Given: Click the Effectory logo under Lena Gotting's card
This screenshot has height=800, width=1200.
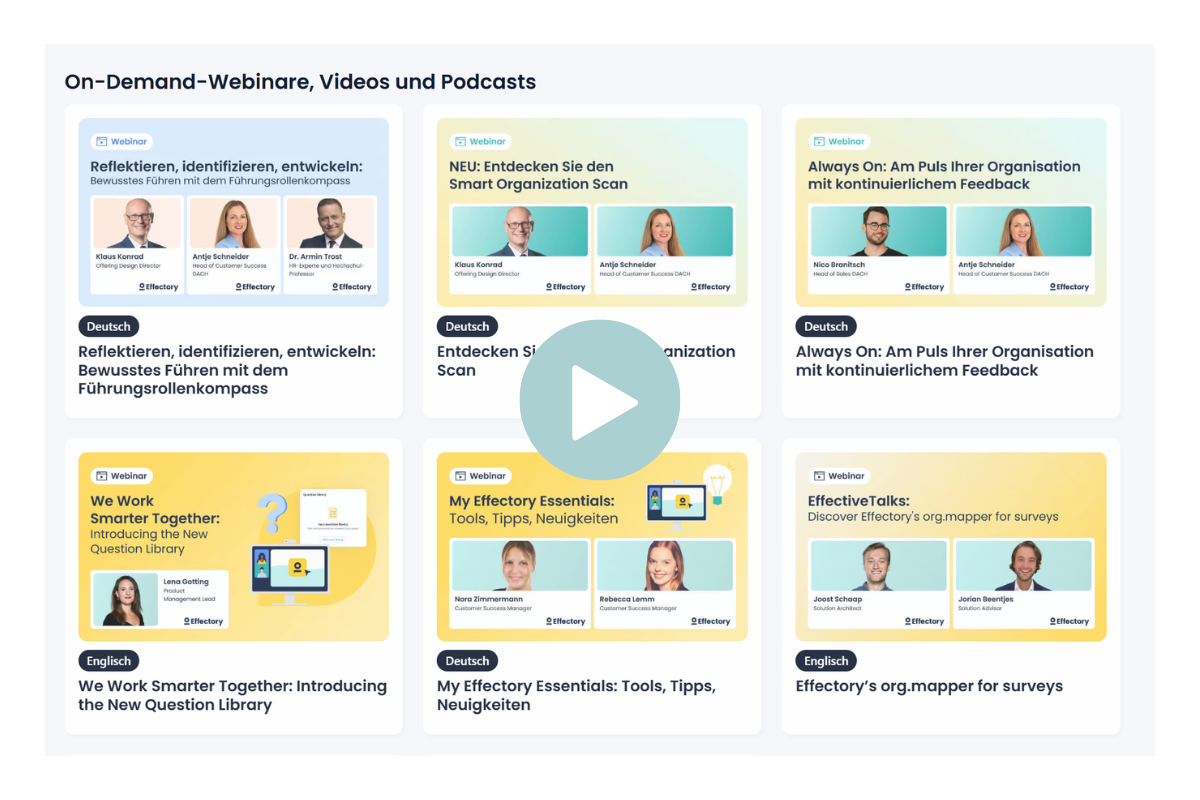Looking at the screenshot, I should pyautogui.click(x=203, y=621).
